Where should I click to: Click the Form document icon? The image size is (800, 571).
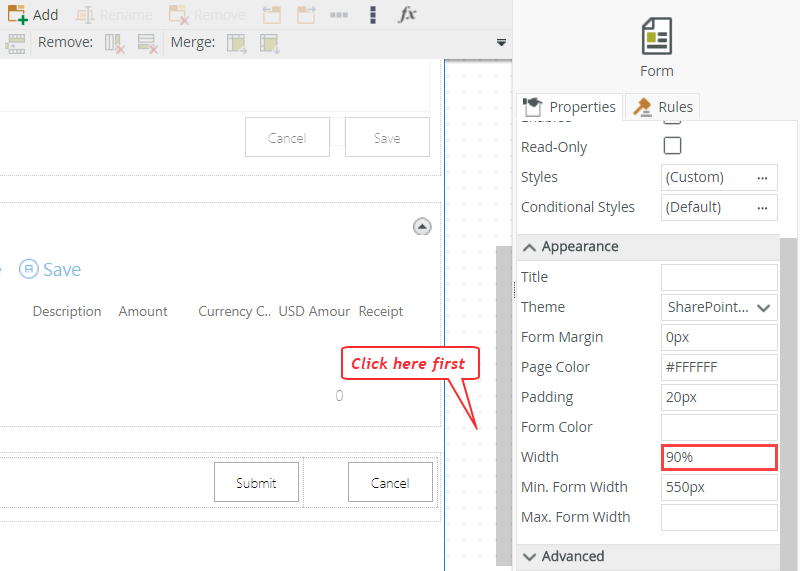click(x=657, y=36)
